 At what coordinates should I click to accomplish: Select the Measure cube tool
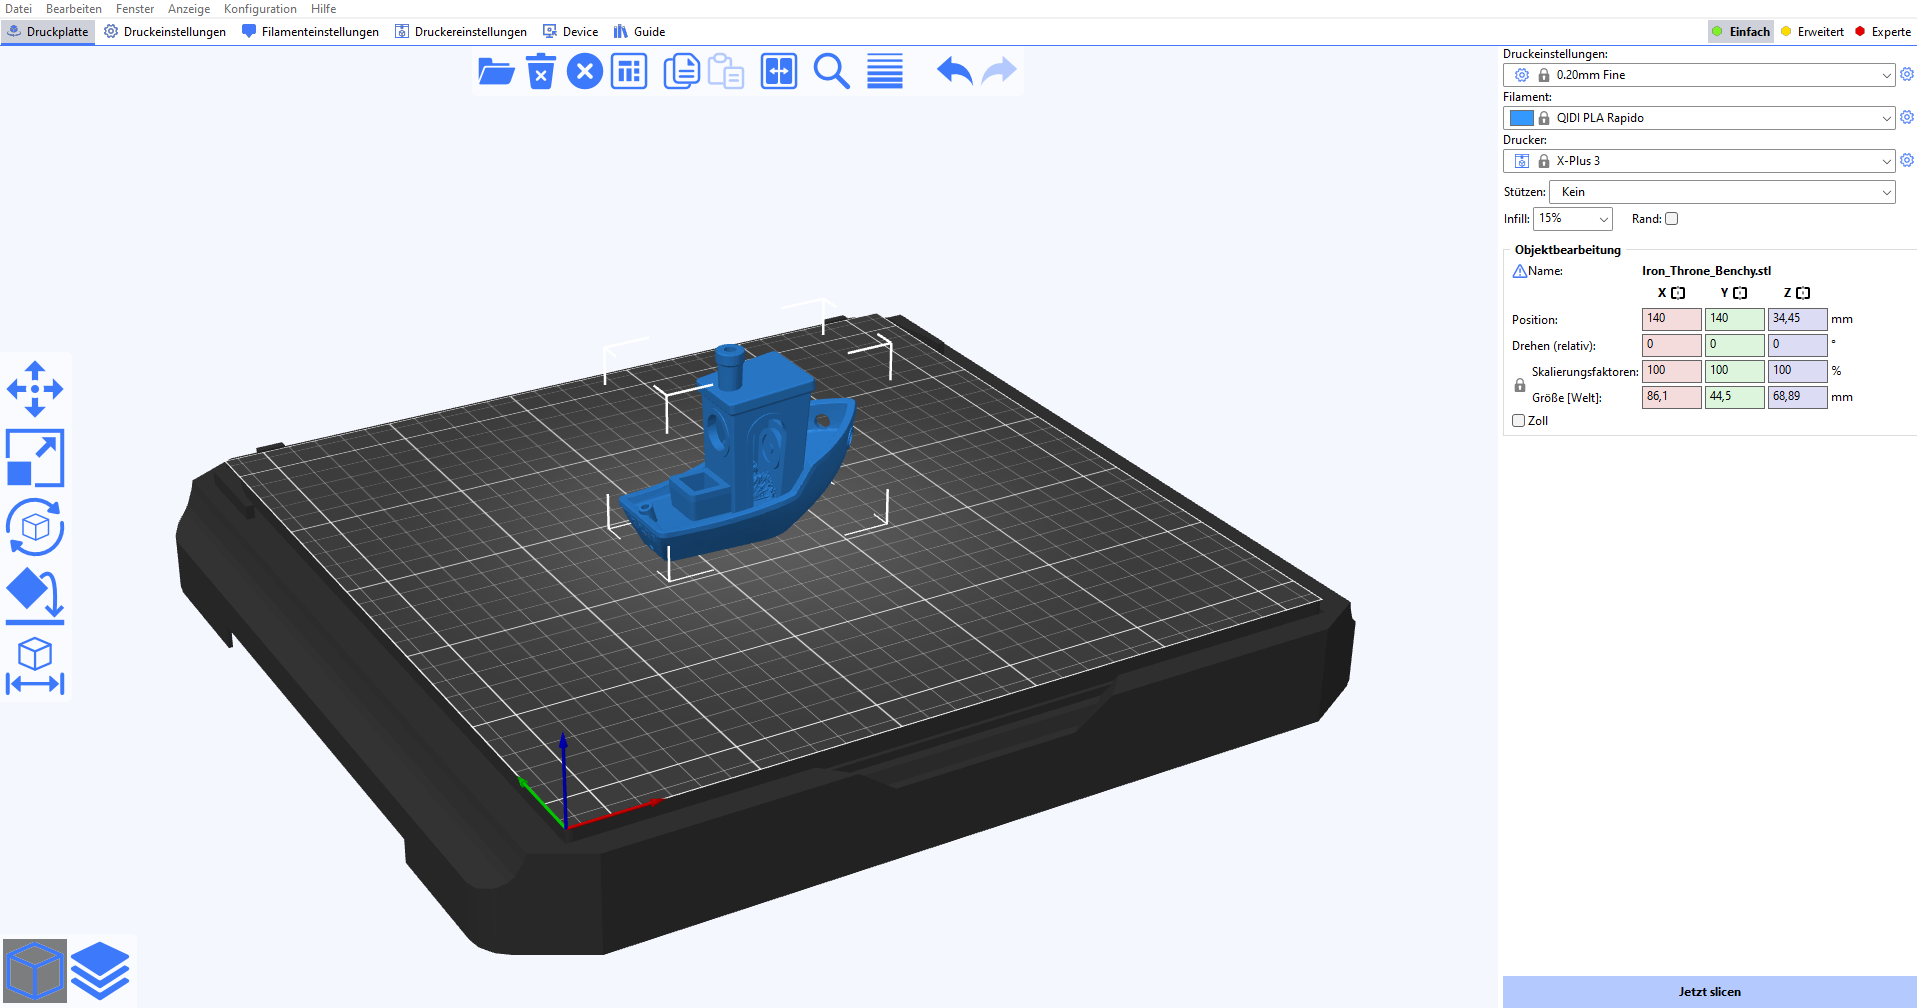pyautogui.click(x=35, y=666)
